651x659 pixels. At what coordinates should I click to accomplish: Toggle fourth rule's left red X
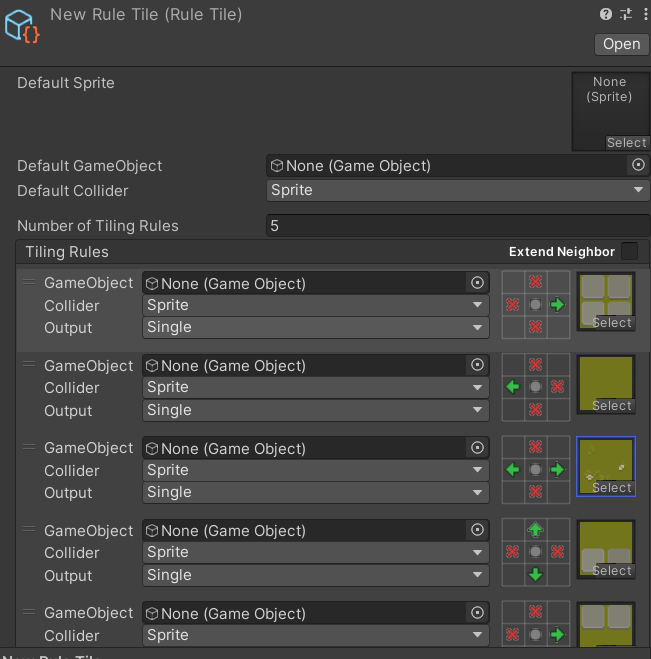pyautogui.click(x=513, y=552)
